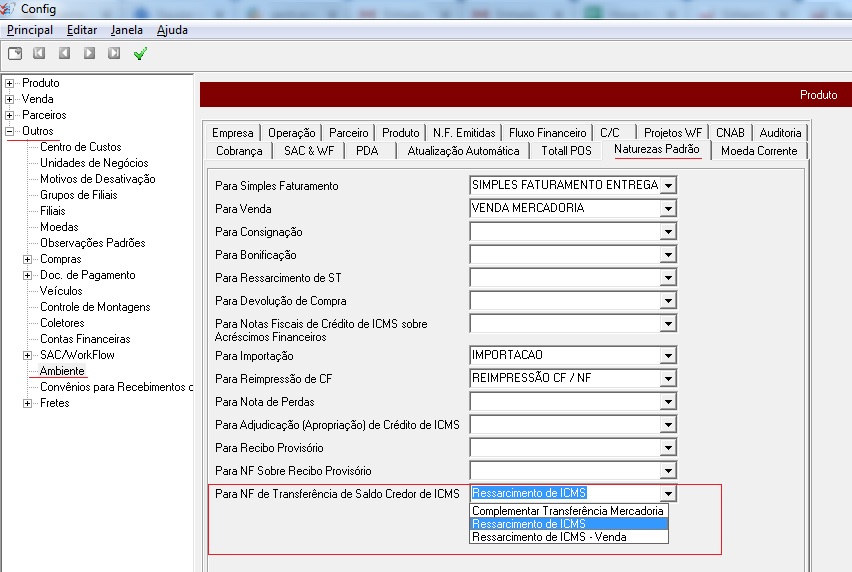Switch to the Cobrança tab

point(239,151)
